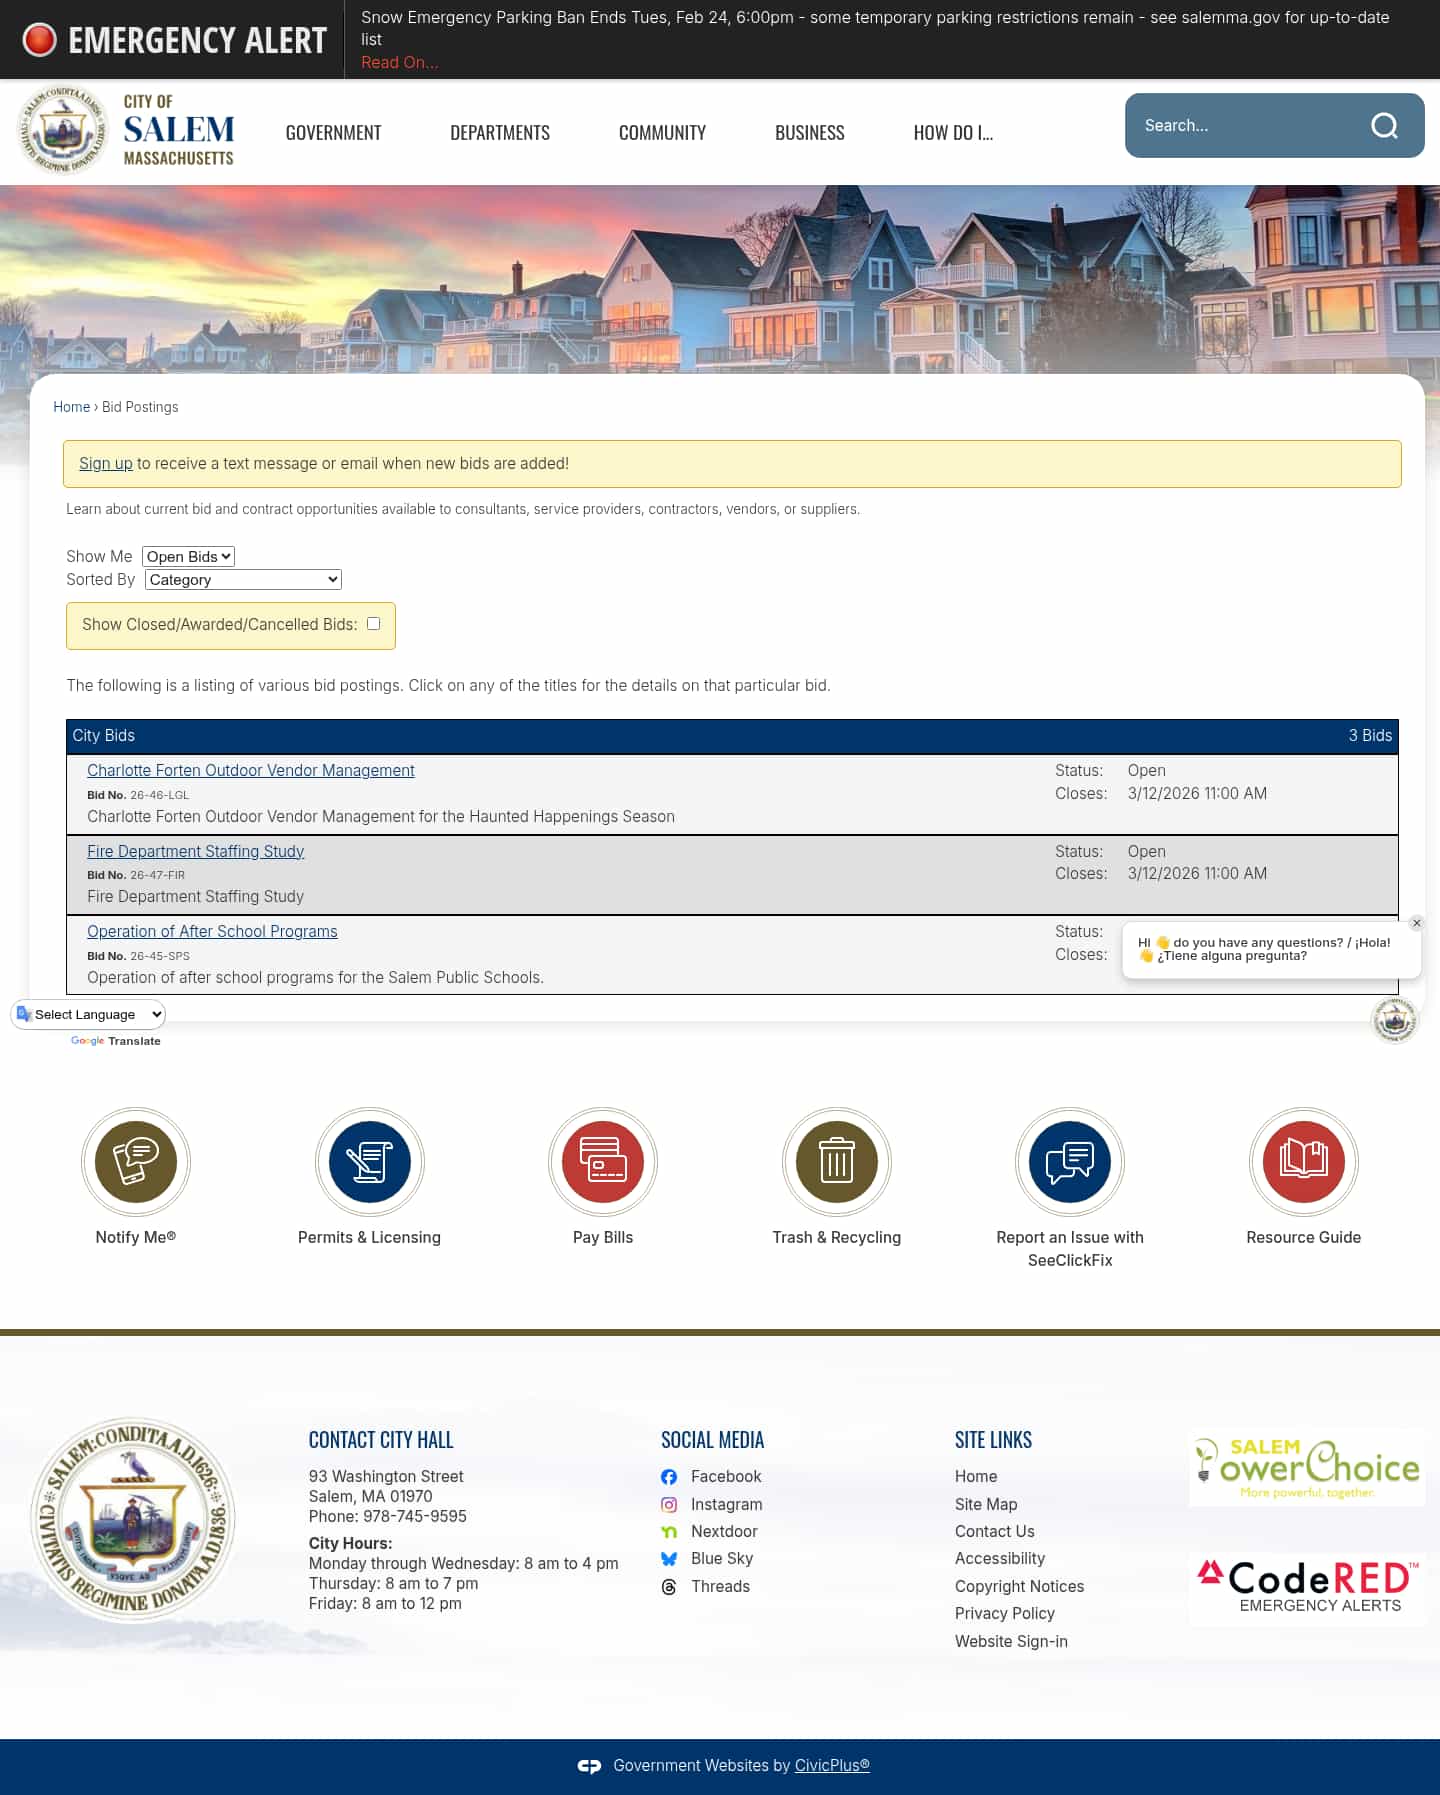1440x1795 pixels.
Task: Click the Salem PowerChoice logo
Action: point(1307,1467)
